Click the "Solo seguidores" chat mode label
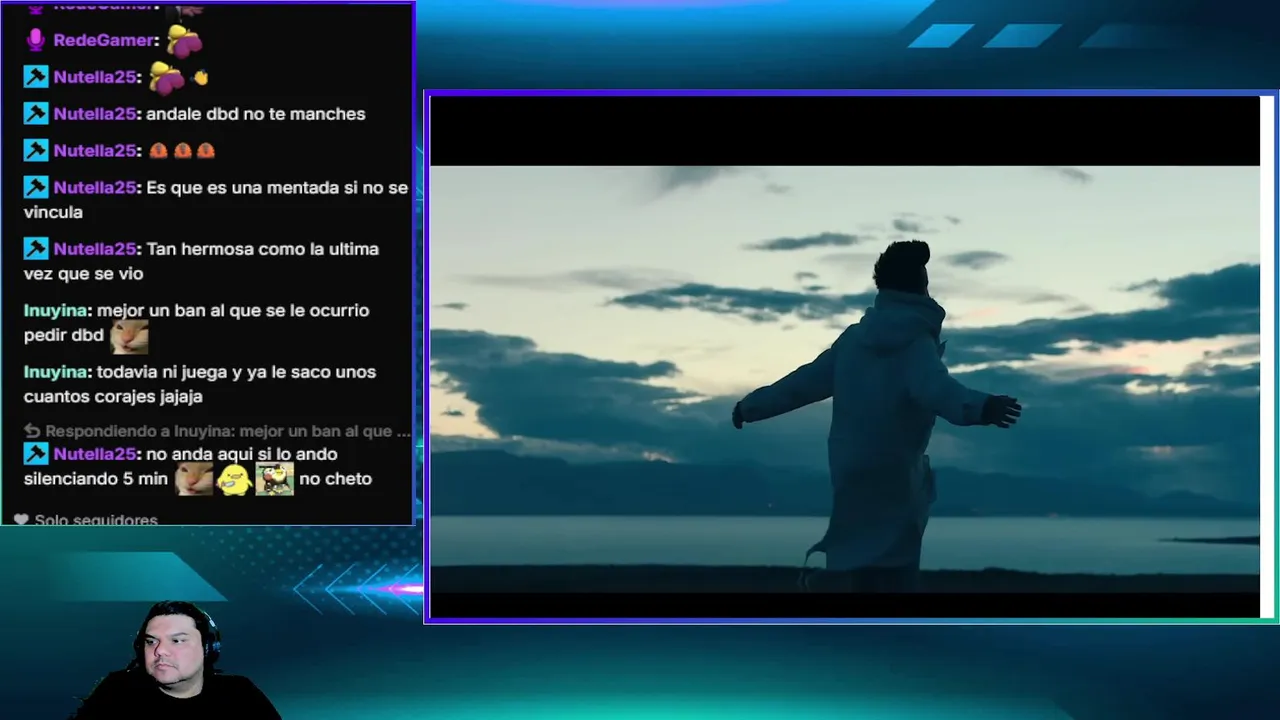1280x720 pixels. coord(96,520)
